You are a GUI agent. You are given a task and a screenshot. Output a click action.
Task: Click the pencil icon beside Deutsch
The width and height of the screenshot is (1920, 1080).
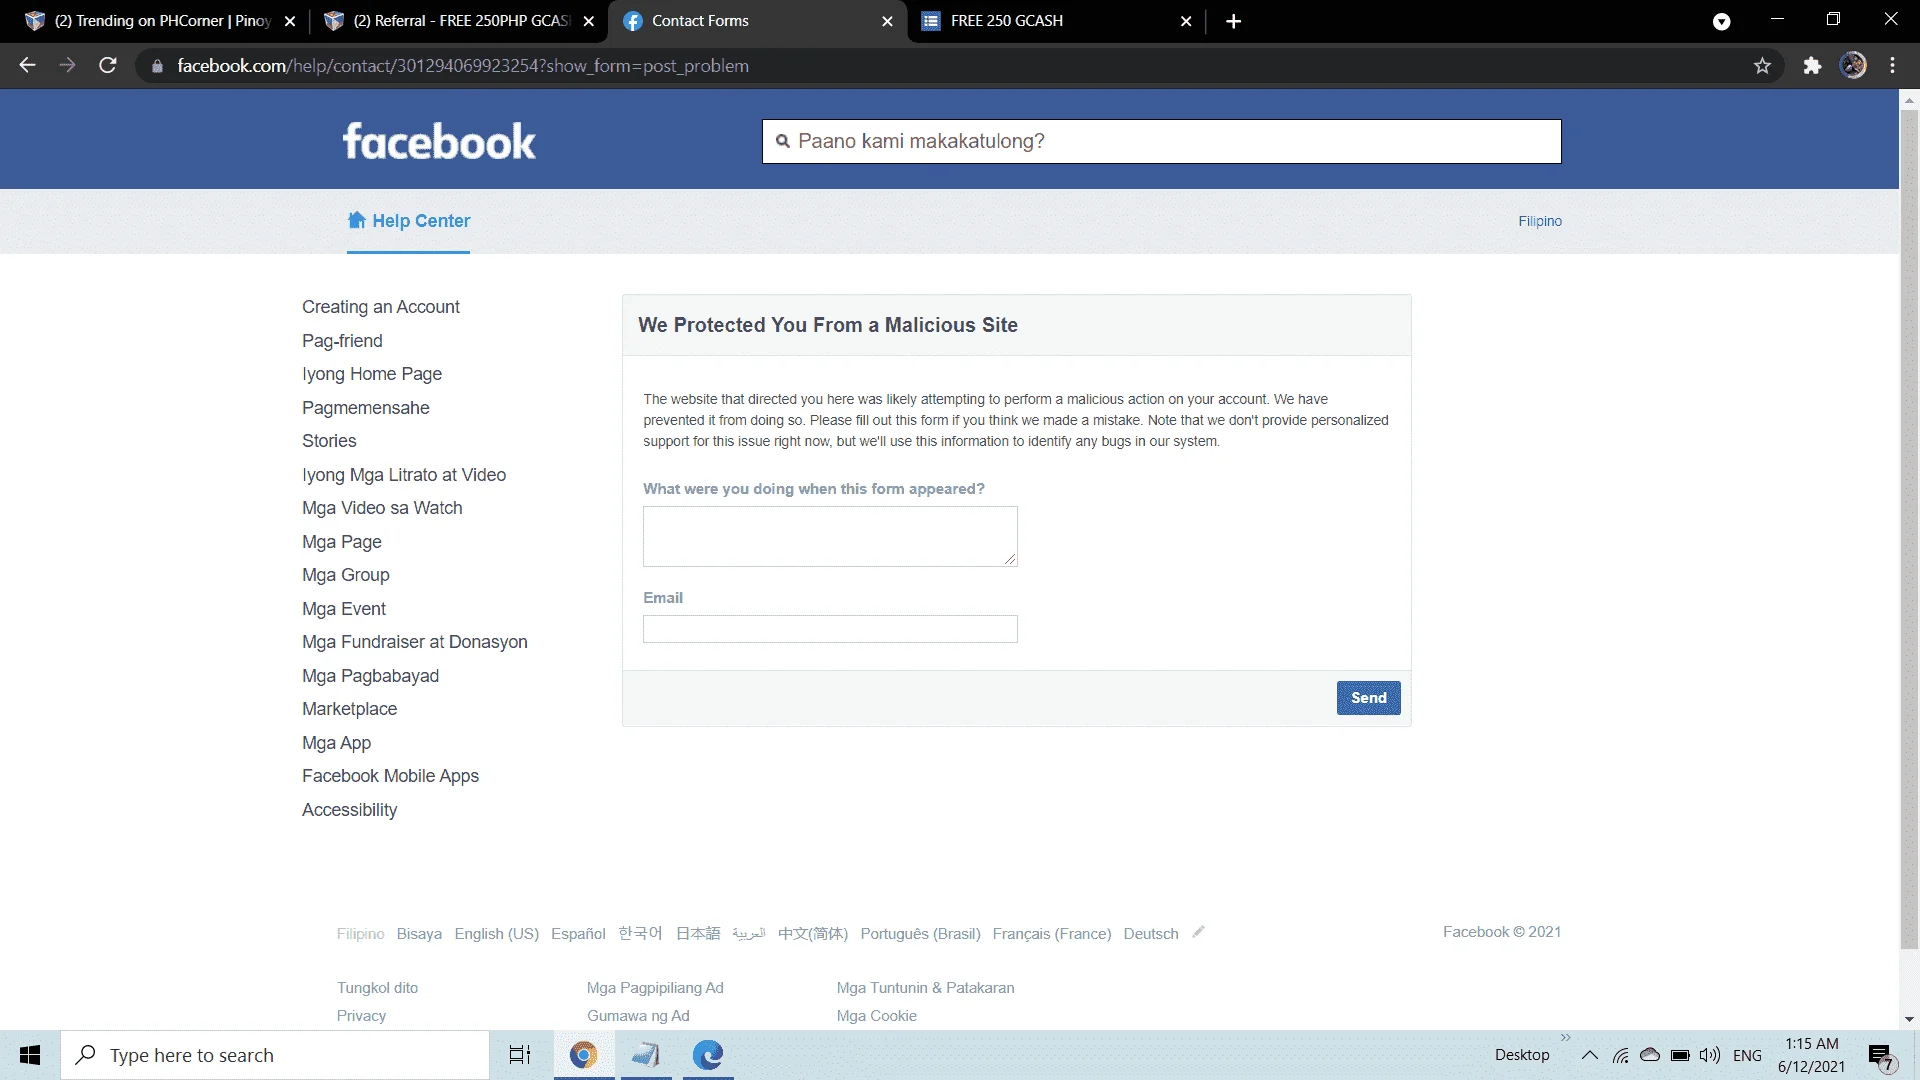1198,932
